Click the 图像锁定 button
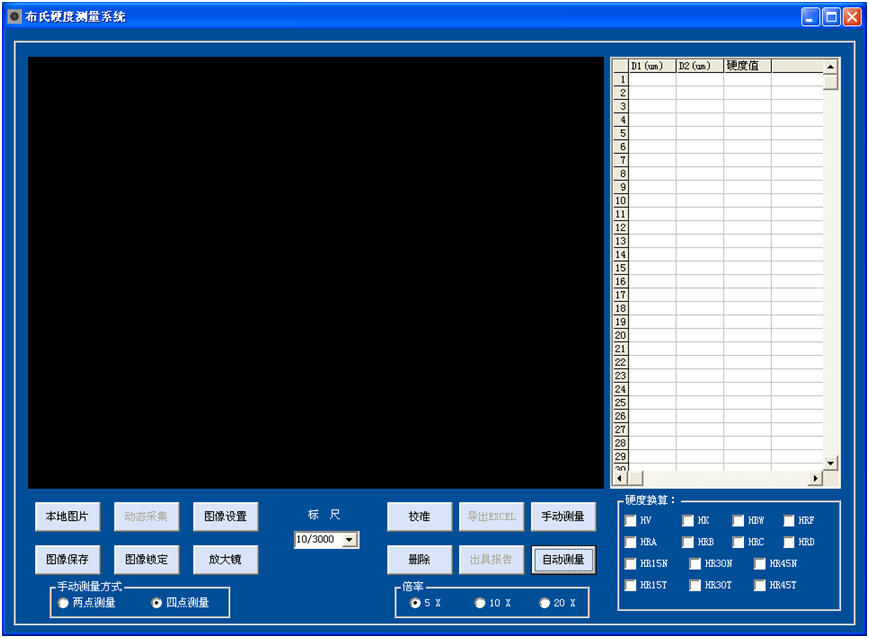869x638 pixels. (146, 559)
